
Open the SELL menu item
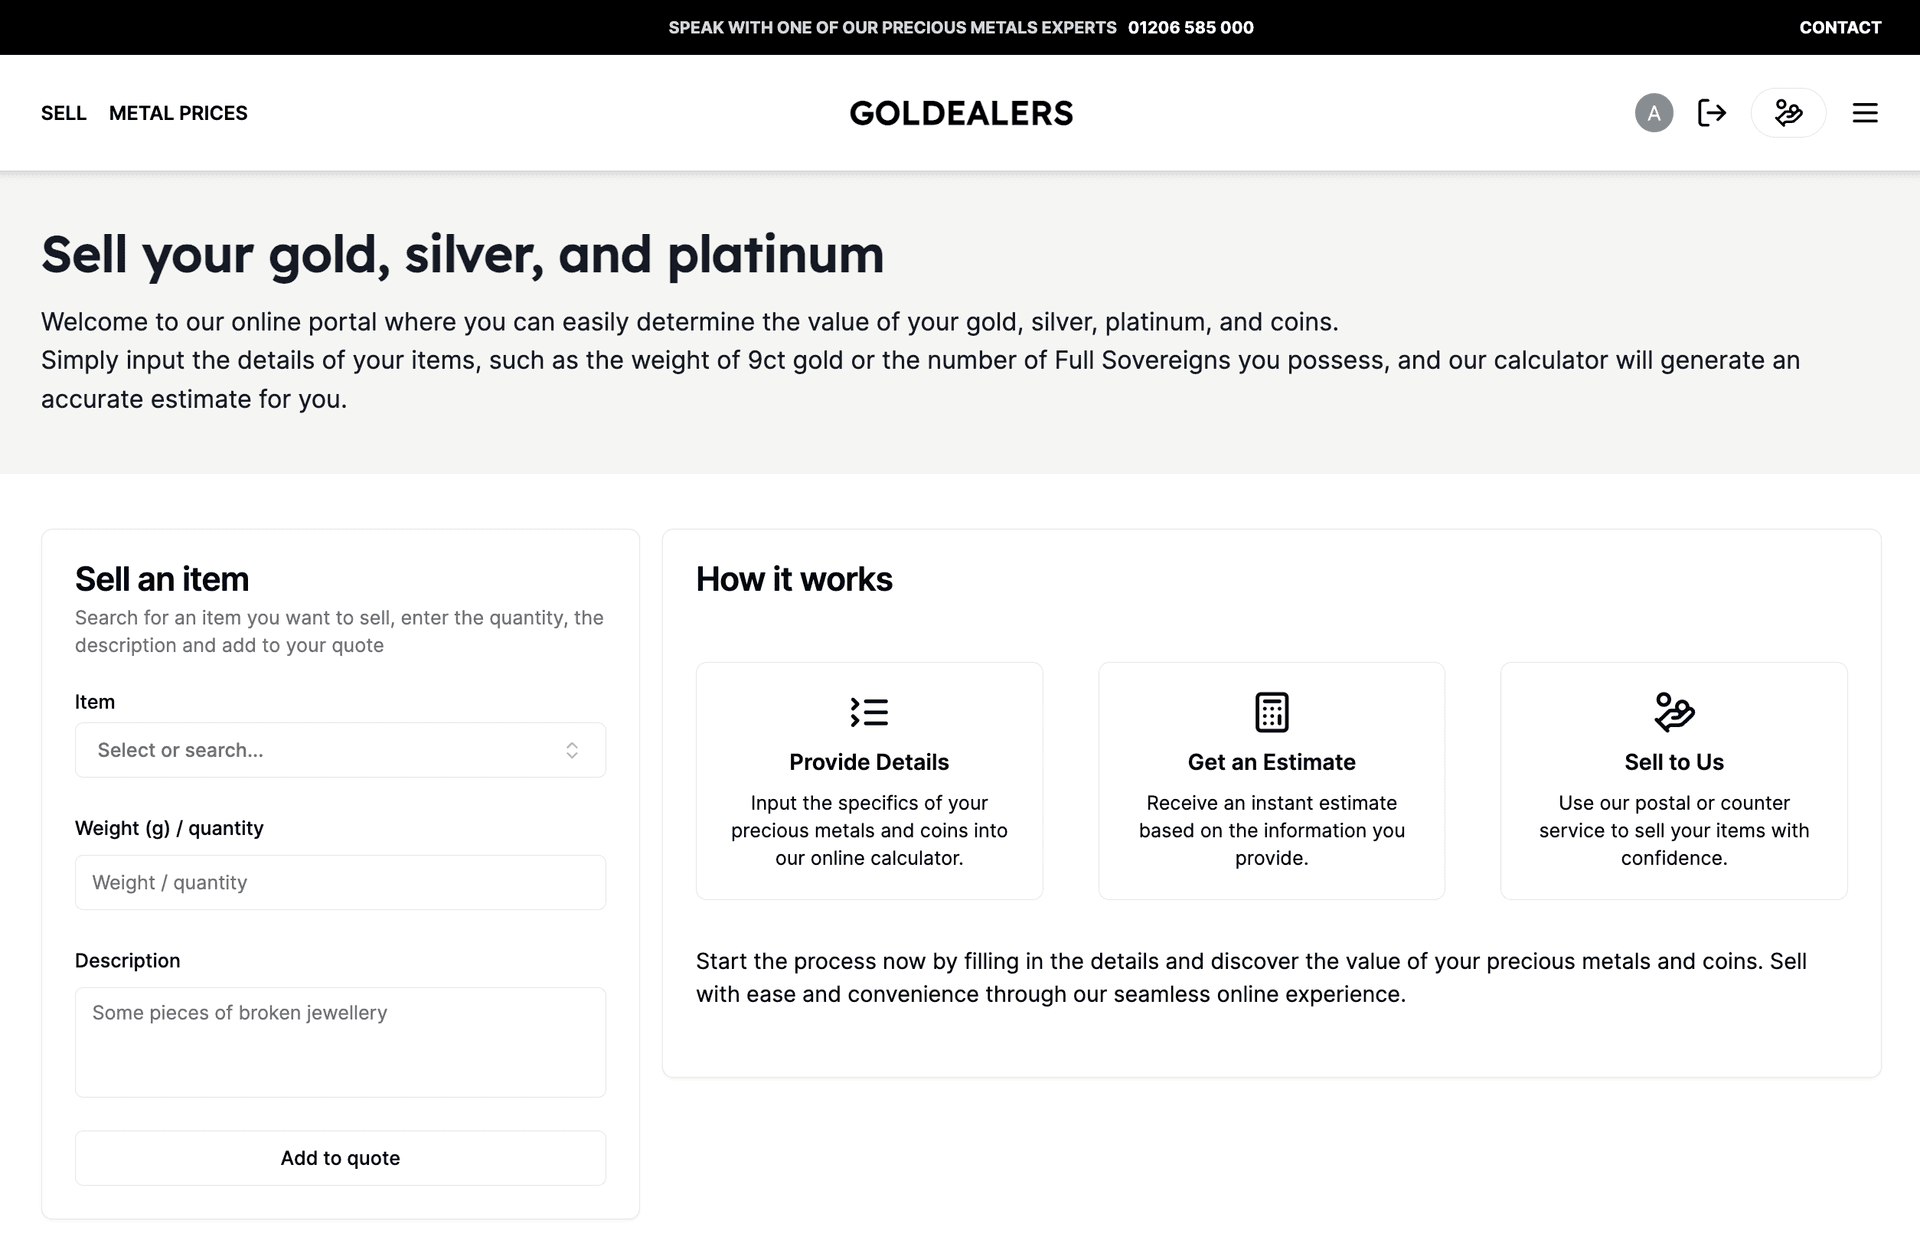tap(64, 113)
